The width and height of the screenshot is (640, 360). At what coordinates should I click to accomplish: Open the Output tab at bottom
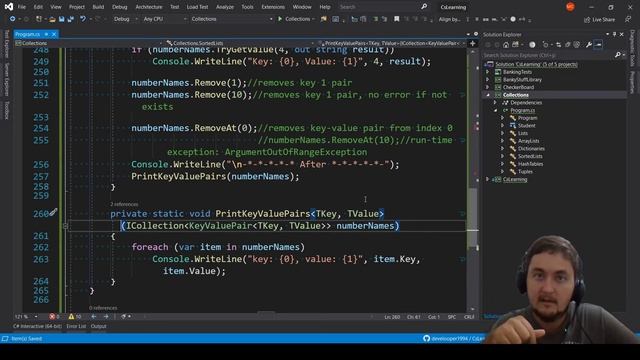pyautogui.click(x=98, y=326)
